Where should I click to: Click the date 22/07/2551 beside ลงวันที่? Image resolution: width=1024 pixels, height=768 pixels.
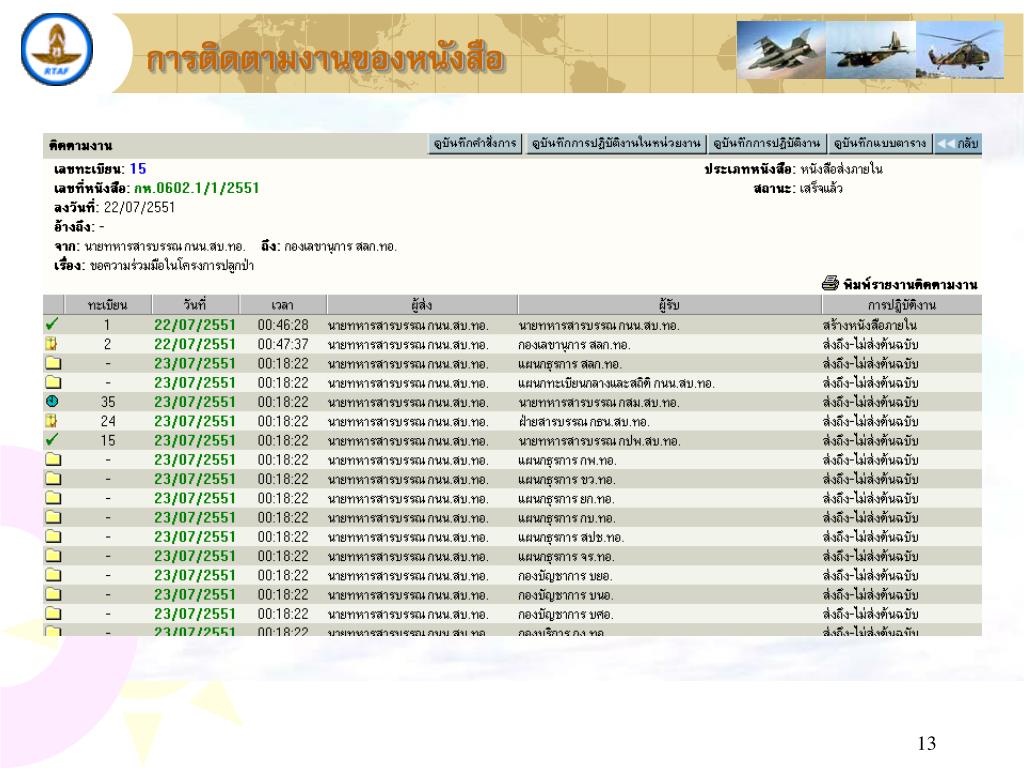click(x=139, y=208)
